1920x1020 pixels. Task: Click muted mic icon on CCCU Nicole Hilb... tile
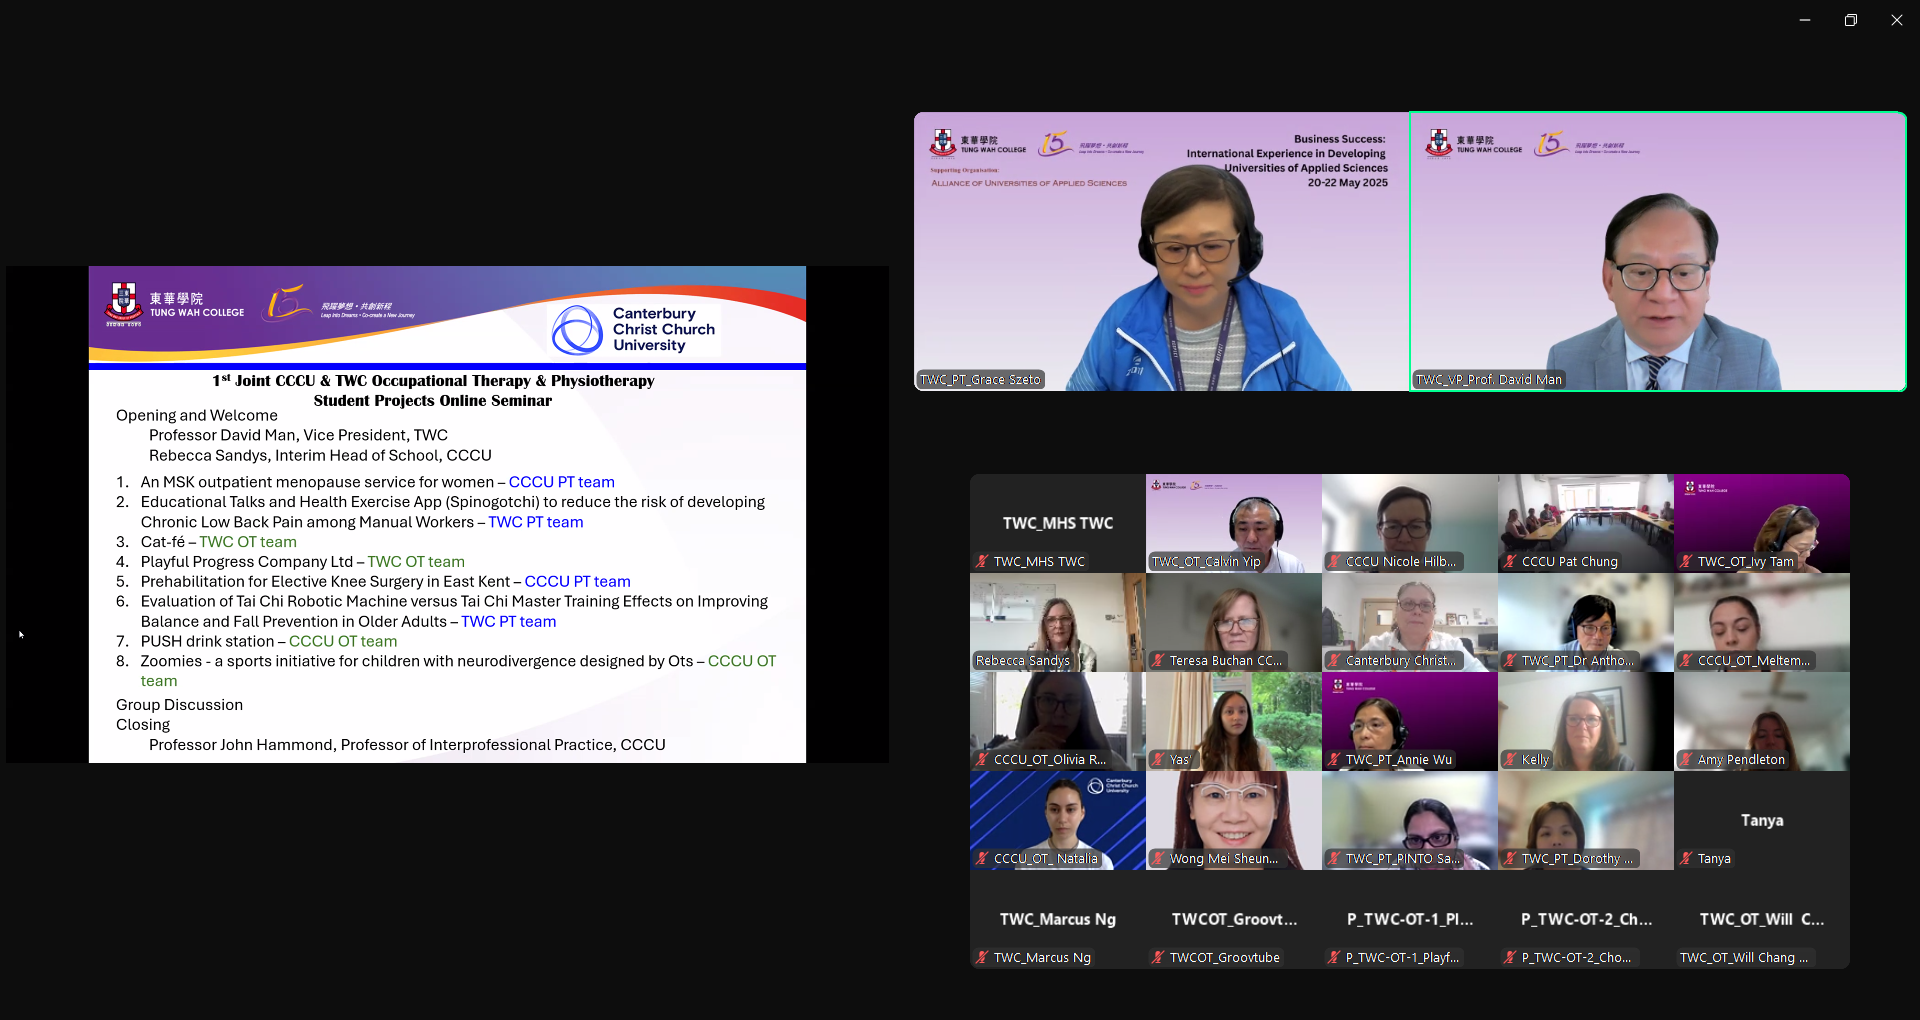1334,562
